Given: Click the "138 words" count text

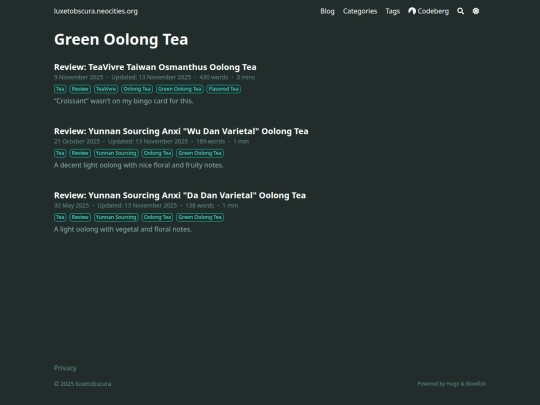Looking at the screenshot, I should point(200,206).
